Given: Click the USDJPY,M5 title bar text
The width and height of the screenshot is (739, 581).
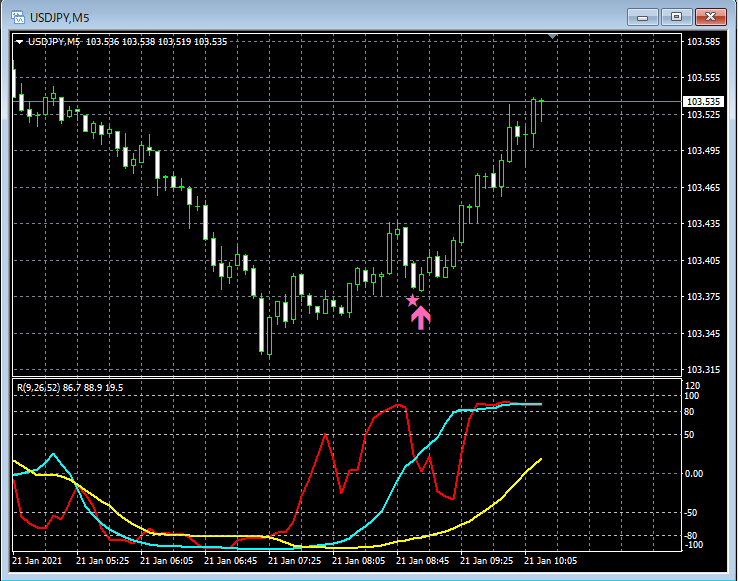Looking at the screenshot, I should 58,16.
